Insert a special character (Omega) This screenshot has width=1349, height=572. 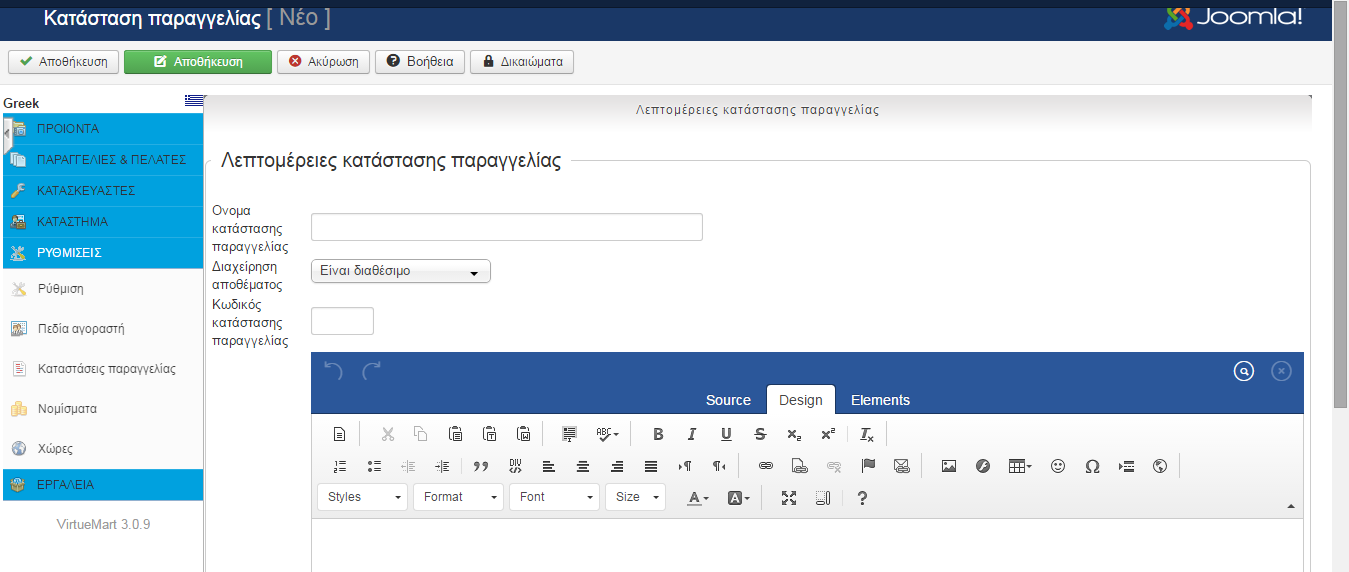[1092, 466]
